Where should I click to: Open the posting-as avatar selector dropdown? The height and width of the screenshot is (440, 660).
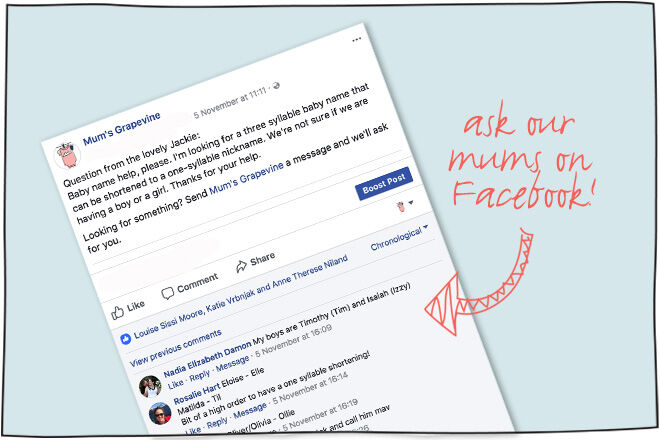(x=405, y=205)
